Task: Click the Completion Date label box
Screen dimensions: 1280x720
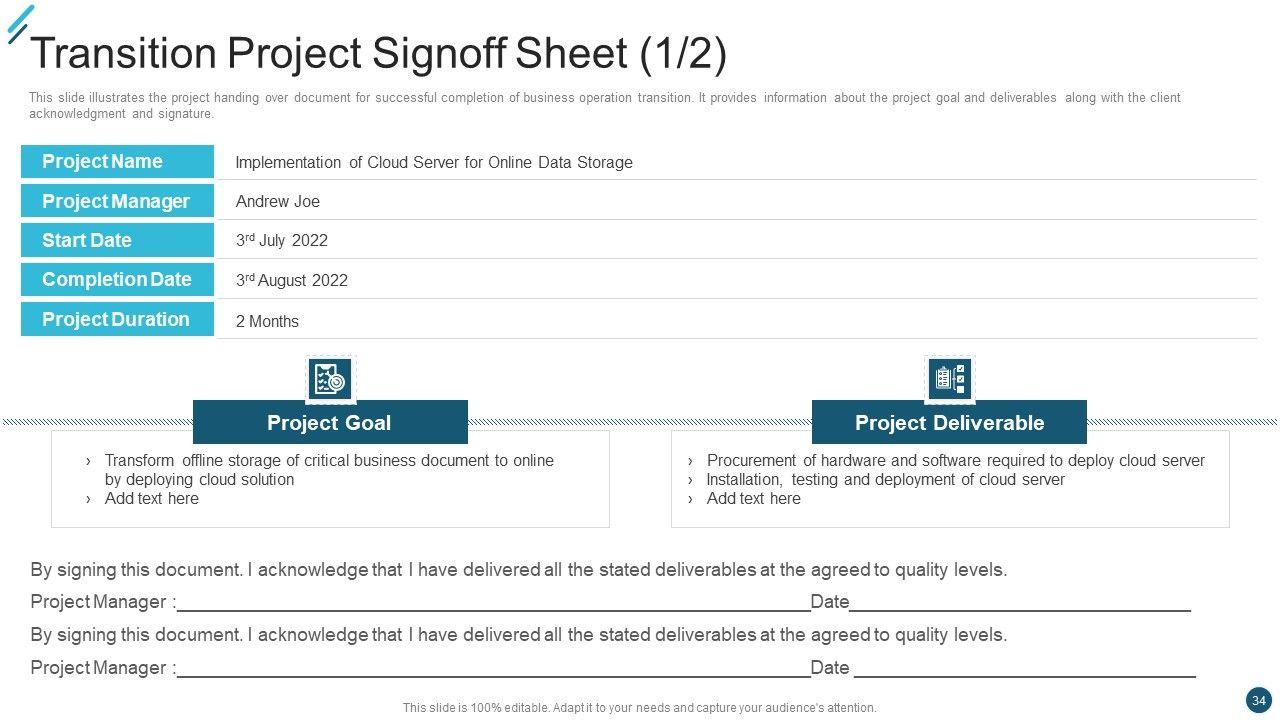Action: (x=117, y=280)
